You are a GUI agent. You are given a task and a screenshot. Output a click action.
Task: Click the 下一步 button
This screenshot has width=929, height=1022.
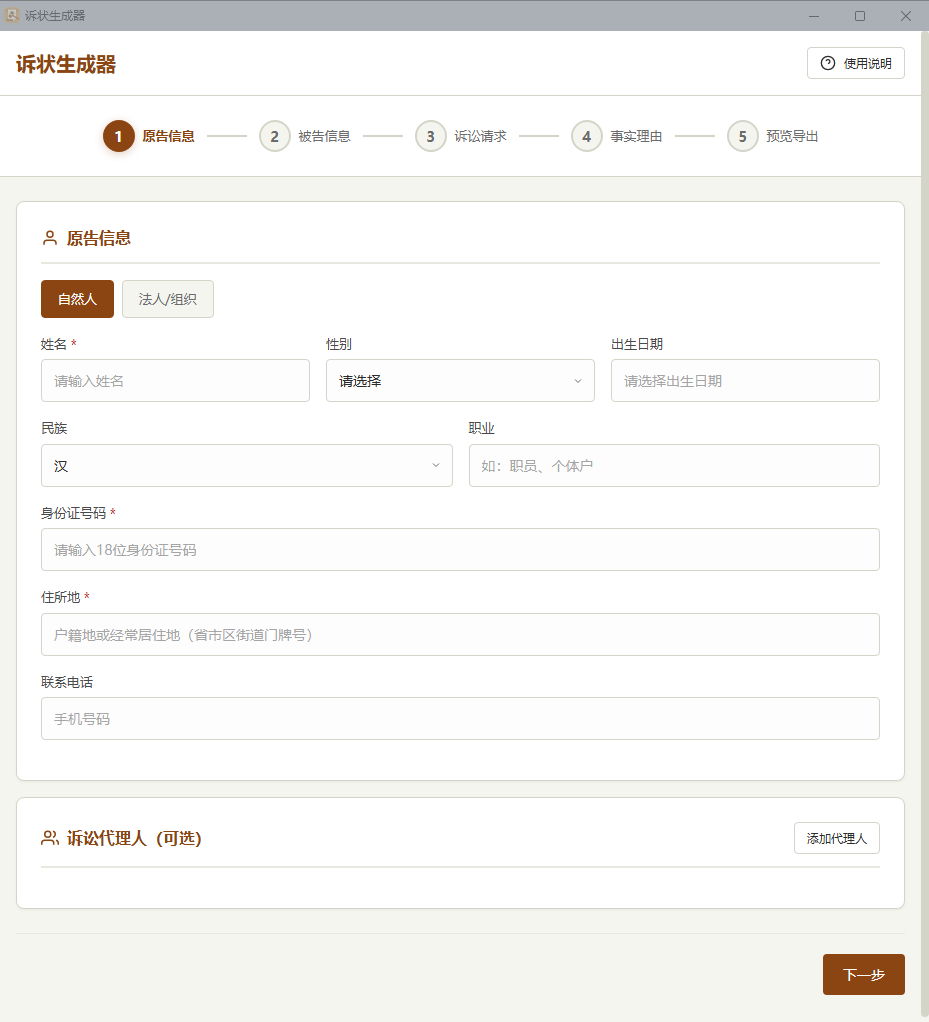pyautogui.click(x=863, y=975)
